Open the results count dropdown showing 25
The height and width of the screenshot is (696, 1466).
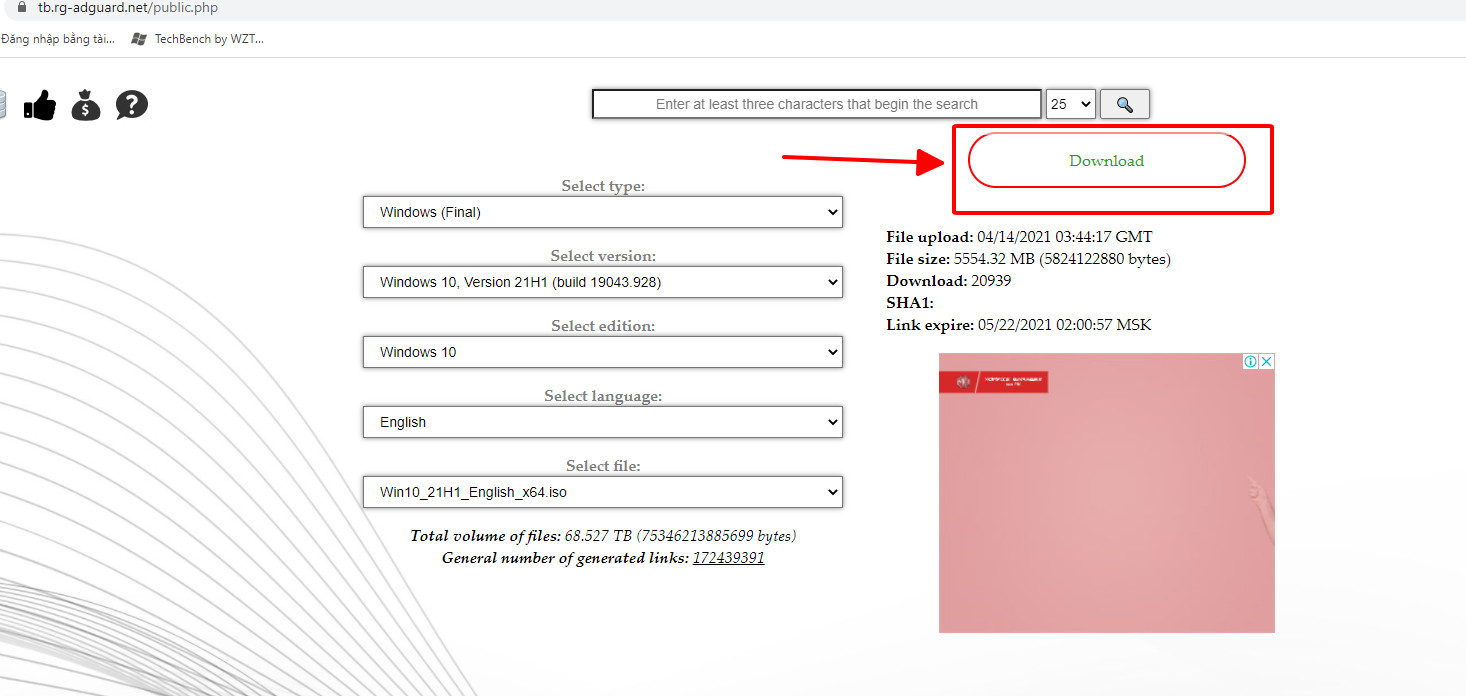point(1071,104)
